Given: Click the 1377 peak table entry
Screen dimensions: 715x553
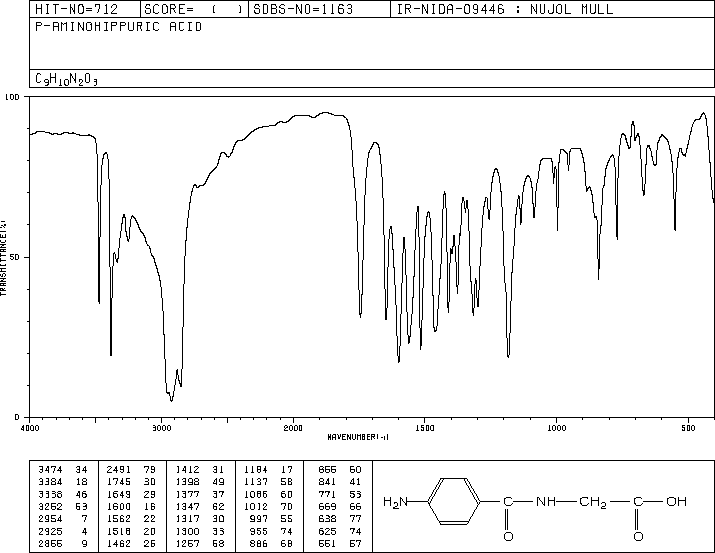Looking at the screenshot, I should pos(200,494).
